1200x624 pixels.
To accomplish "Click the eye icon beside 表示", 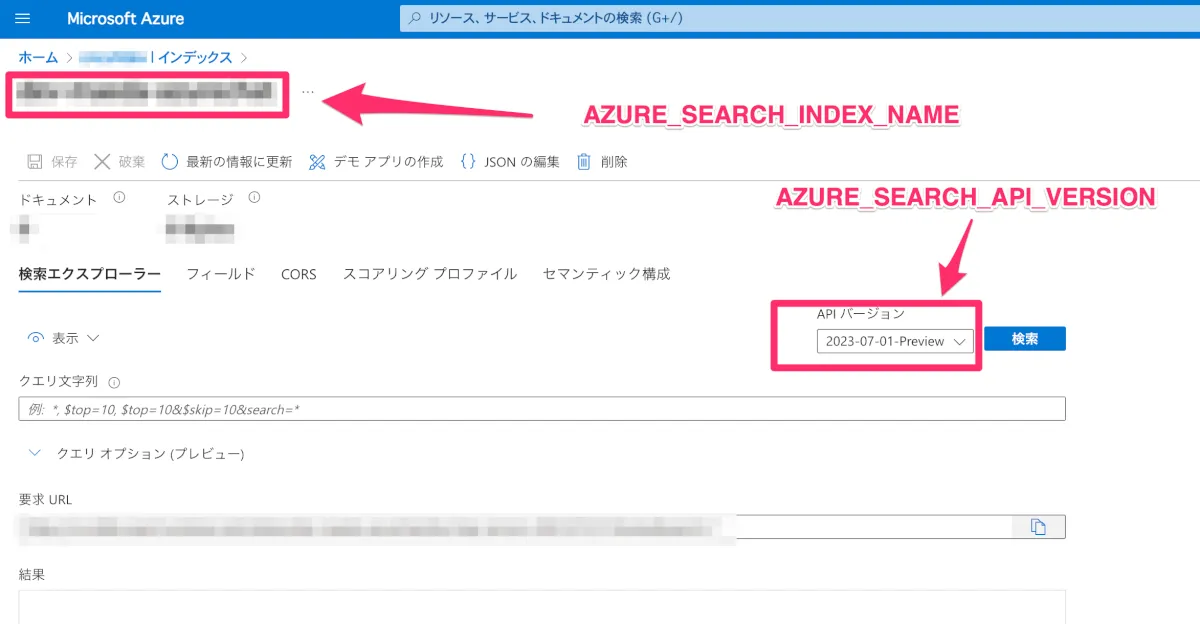I will coord(36,338).
